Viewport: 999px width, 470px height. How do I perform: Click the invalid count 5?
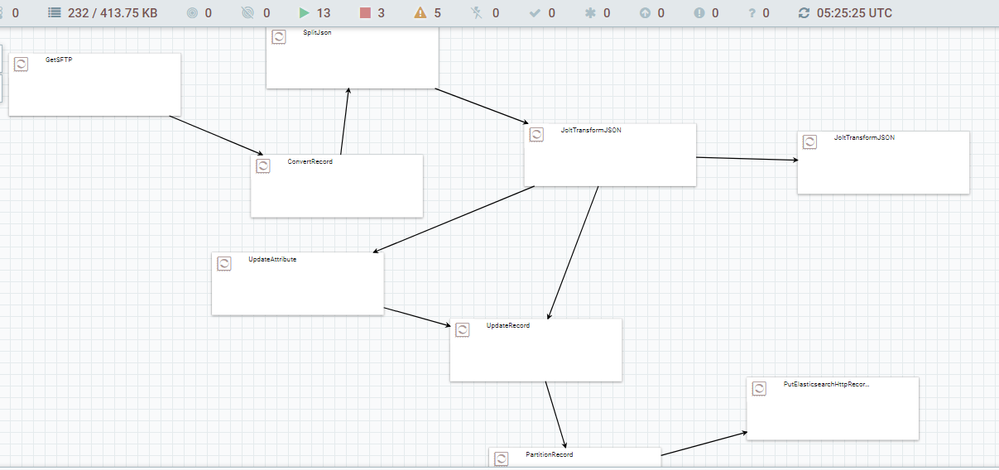pyautogui.click(x=437, y=13)
